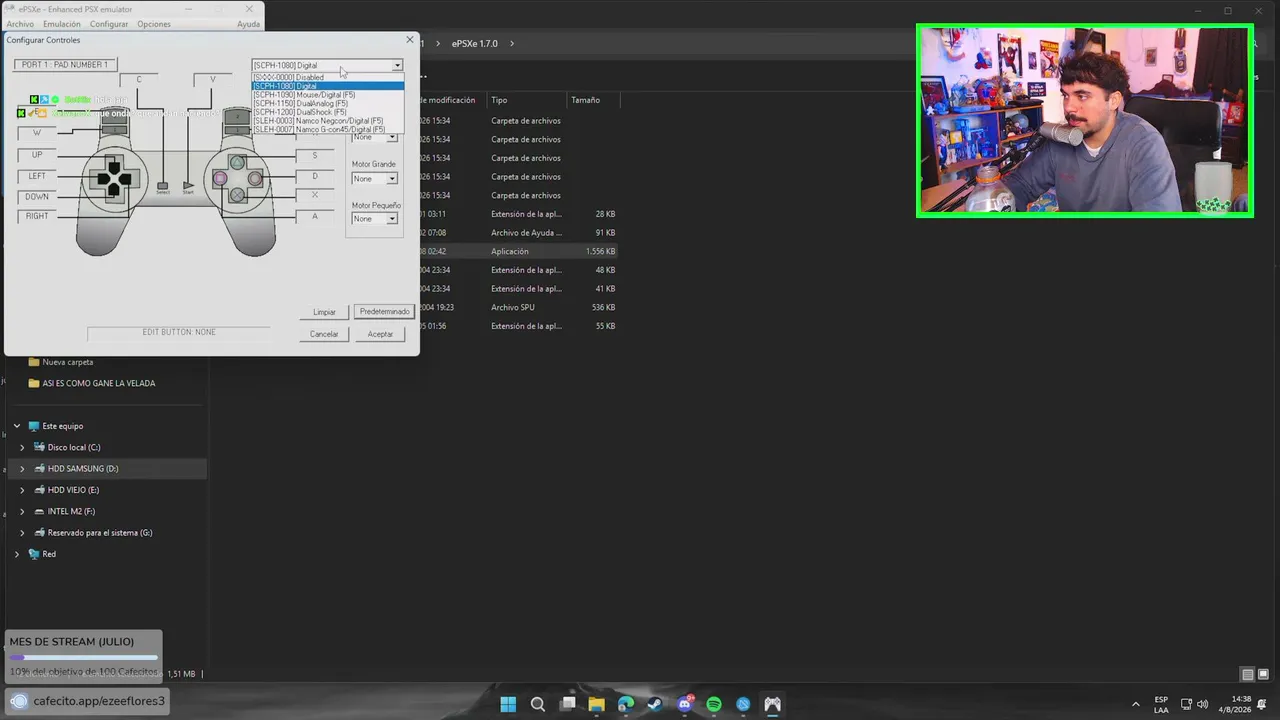The width and height of the screenshot is (1280, 720).
Task: Click the Limpiar button
Action: [x=324, y=312]
